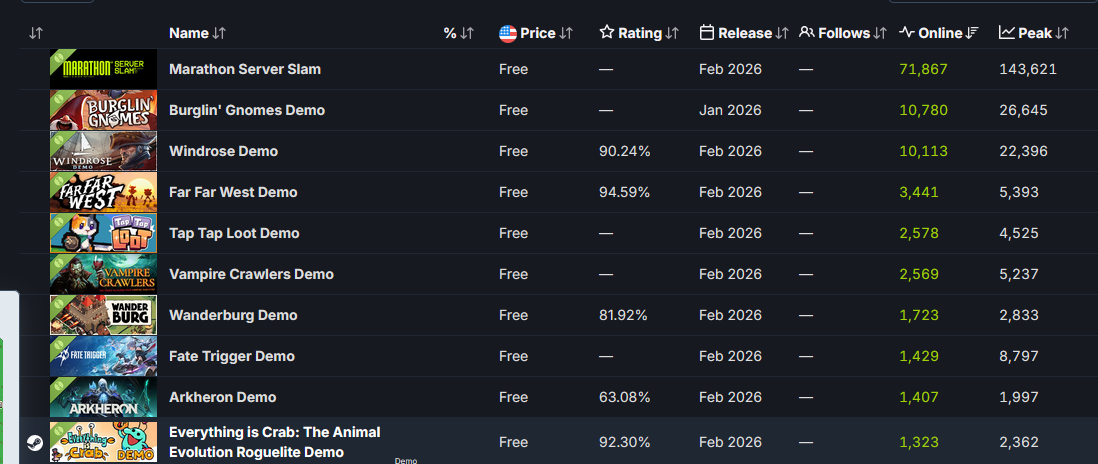The height and width of the screenshot is (464, 1098).
Task: Click the 143,621 peak value
Action: (1027, 69)
